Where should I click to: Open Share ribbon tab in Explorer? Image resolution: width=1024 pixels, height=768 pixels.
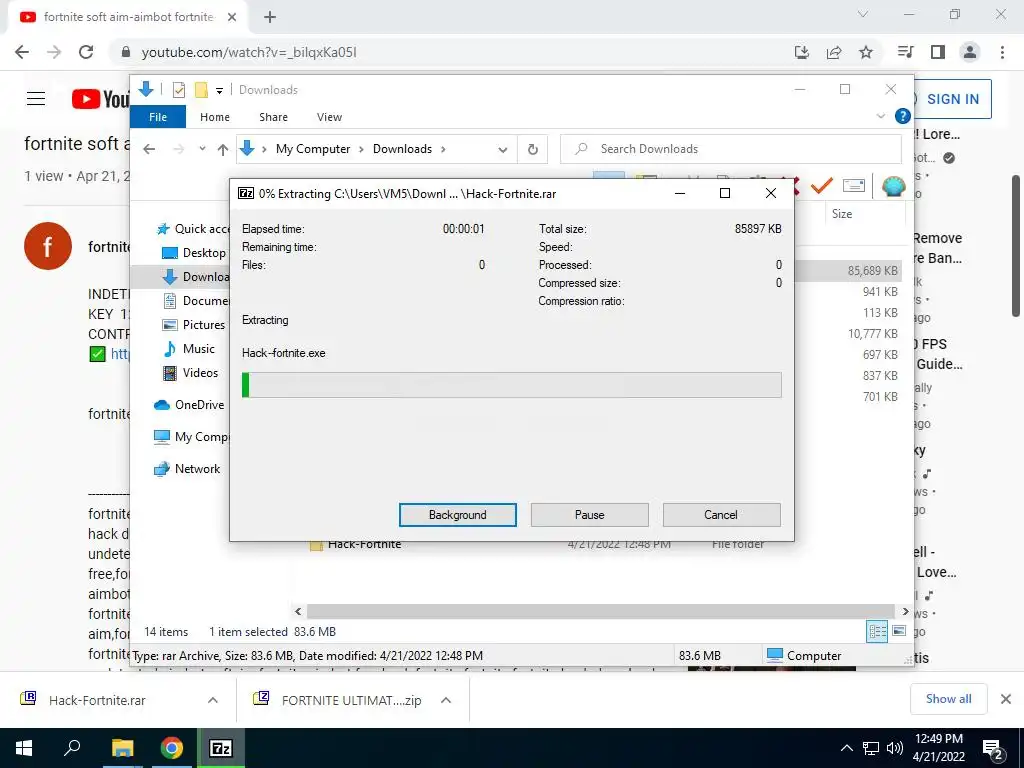pyautogui.click(x=273, y=117)
